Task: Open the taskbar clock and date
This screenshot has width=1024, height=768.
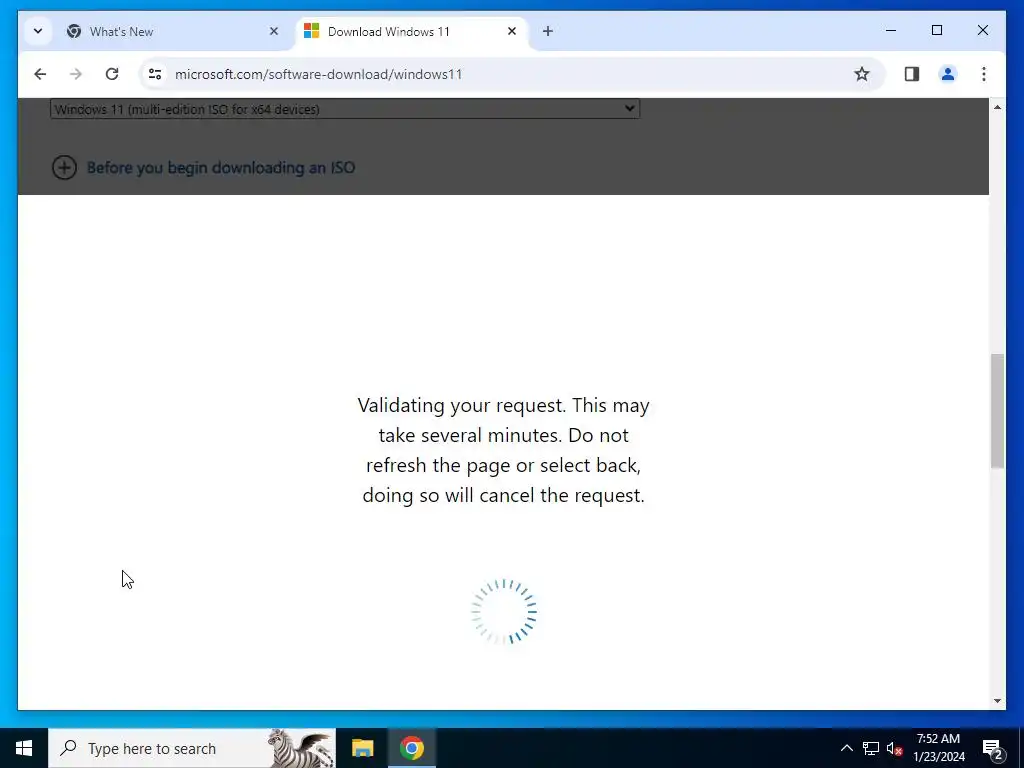Action: tap(938, 748)
